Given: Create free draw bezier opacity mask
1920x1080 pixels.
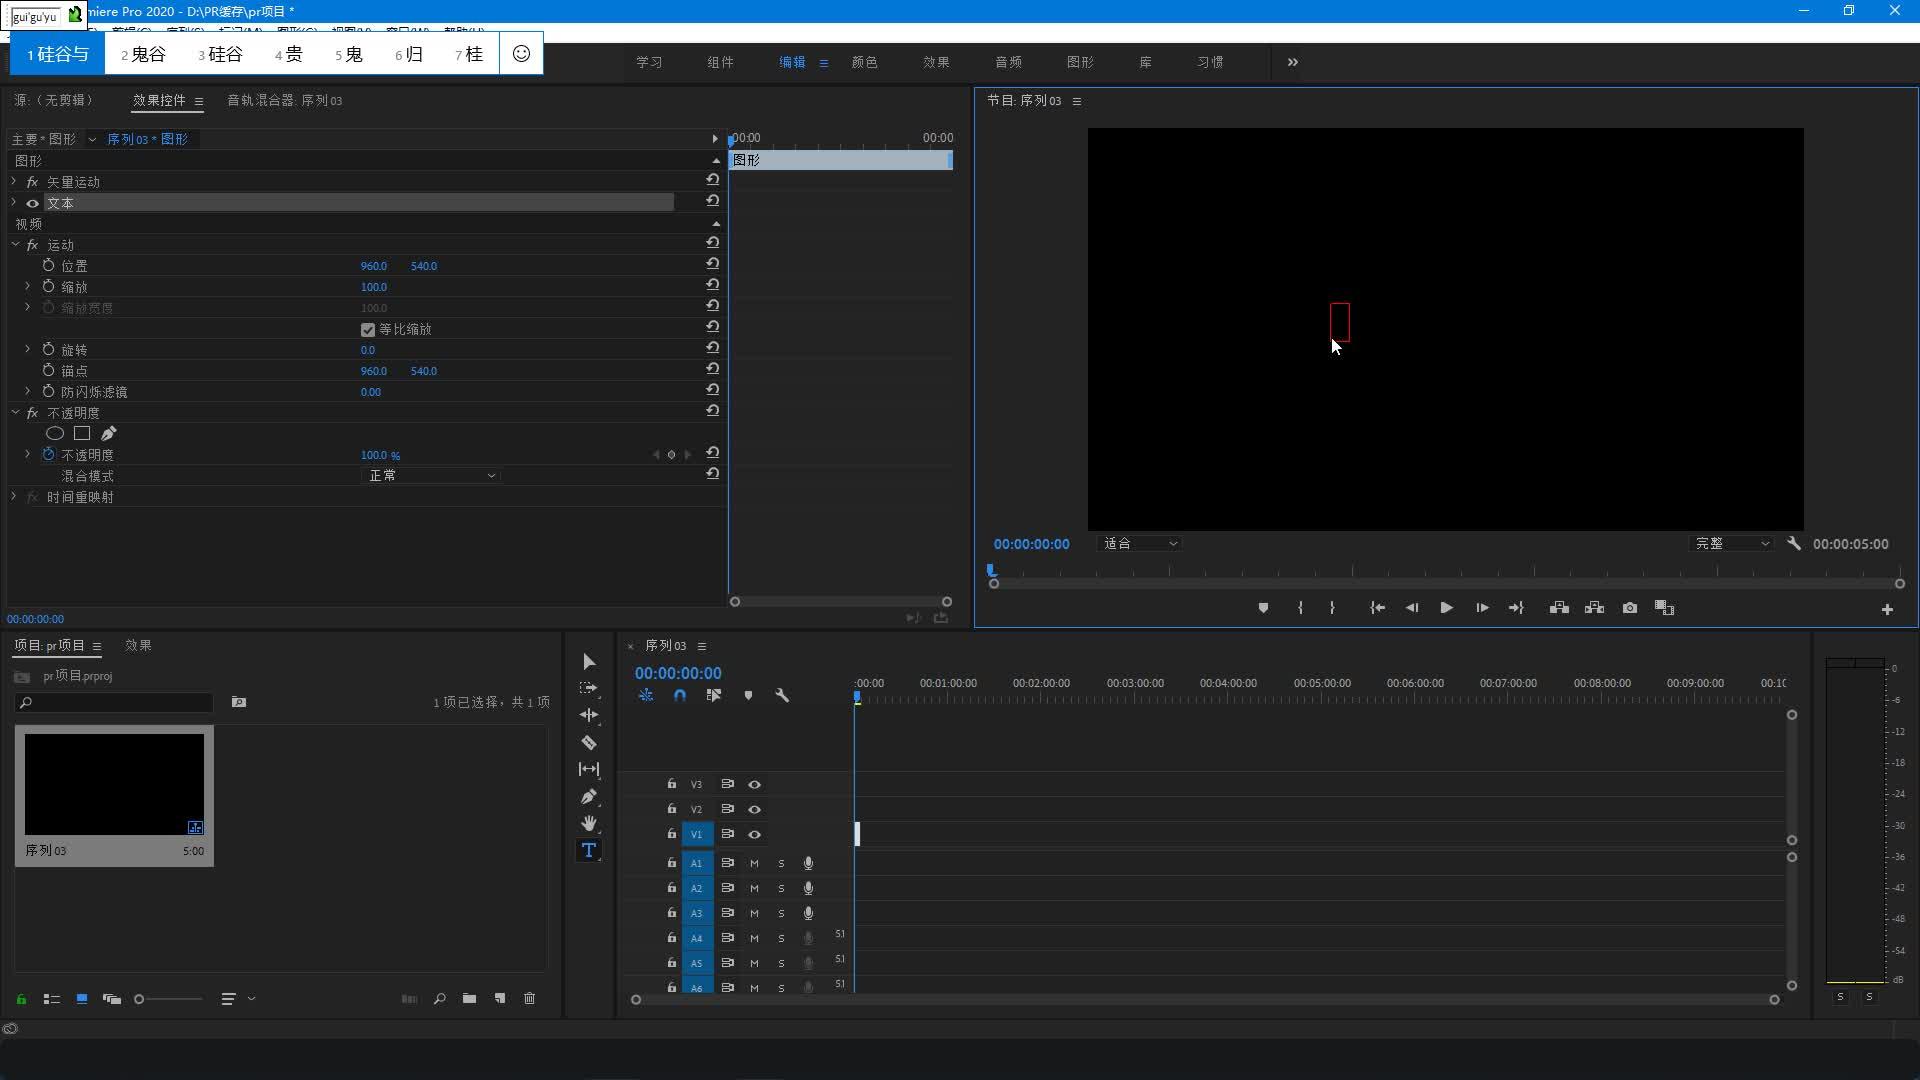Looking at the screenshot, I should pyautogui.click(x=109, y=433).
